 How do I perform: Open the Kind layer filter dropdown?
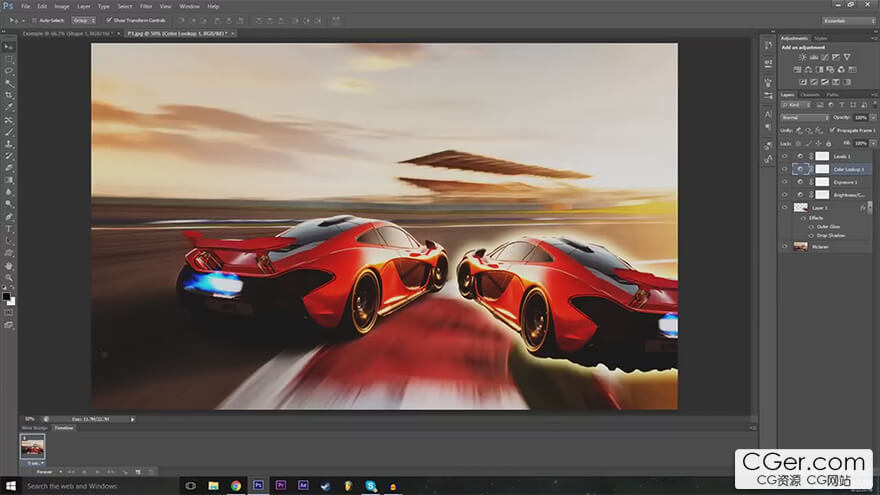click(795, 105)
